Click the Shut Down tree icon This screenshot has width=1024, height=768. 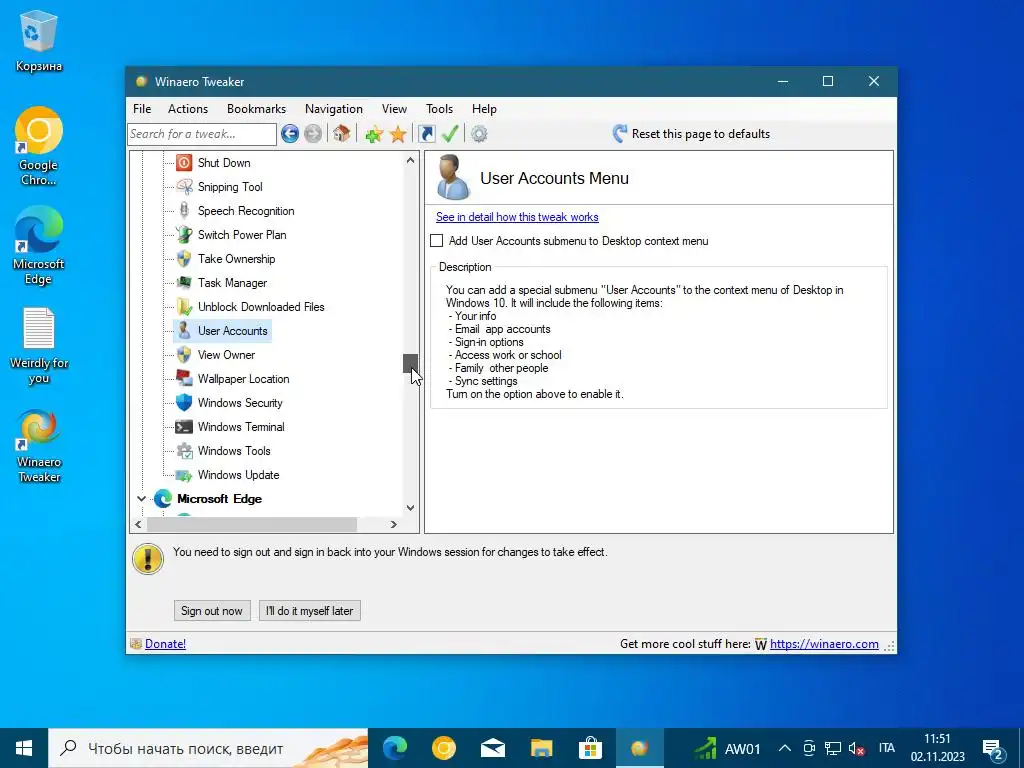[184, 163]
